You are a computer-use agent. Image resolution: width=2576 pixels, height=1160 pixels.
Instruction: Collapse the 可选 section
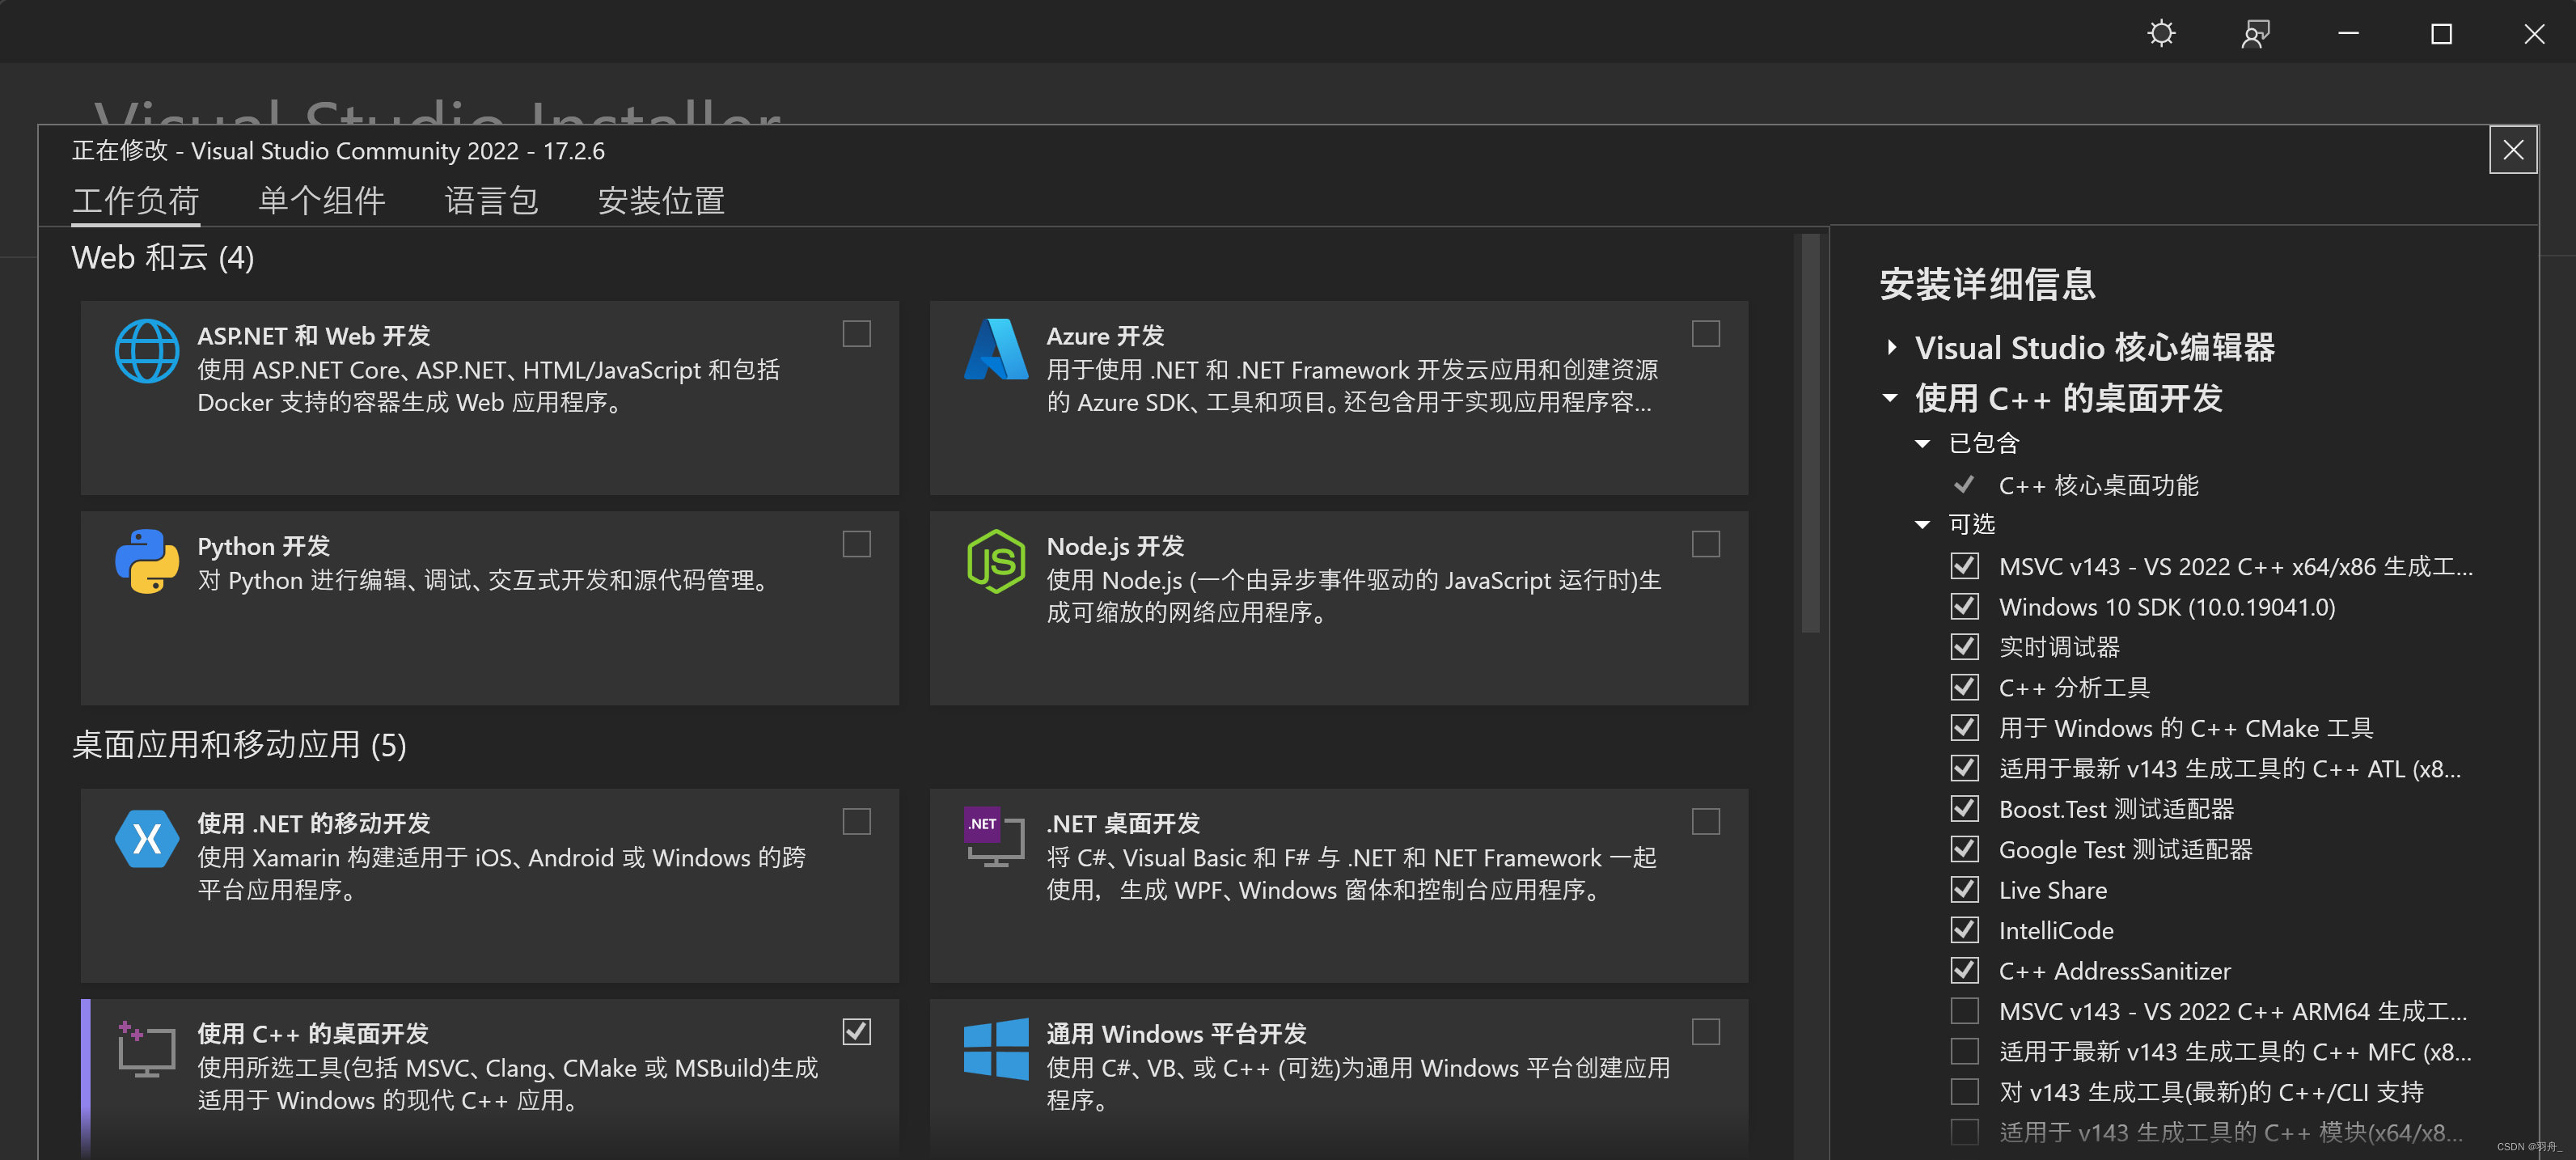(x=1922, y=524)
